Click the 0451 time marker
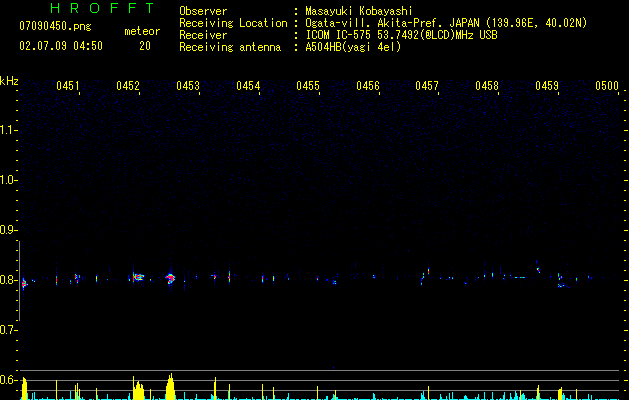Viewport: 629px width, 400px height. (67, 86)
